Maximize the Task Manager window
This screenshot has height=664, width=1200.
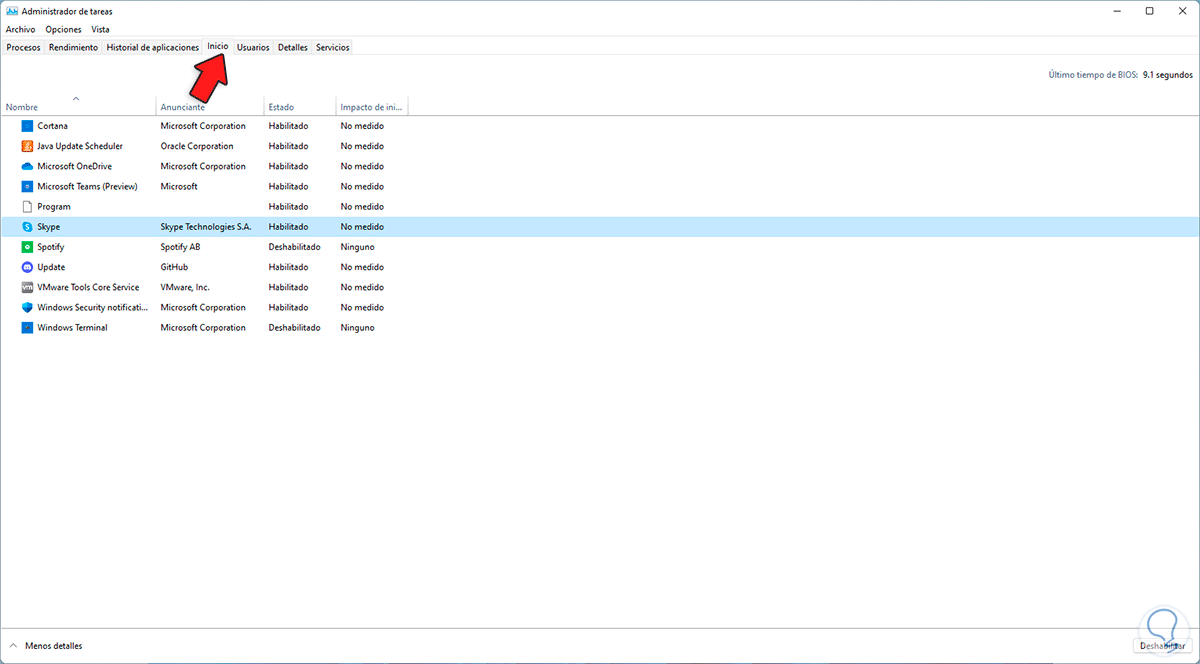[1149, 11]
